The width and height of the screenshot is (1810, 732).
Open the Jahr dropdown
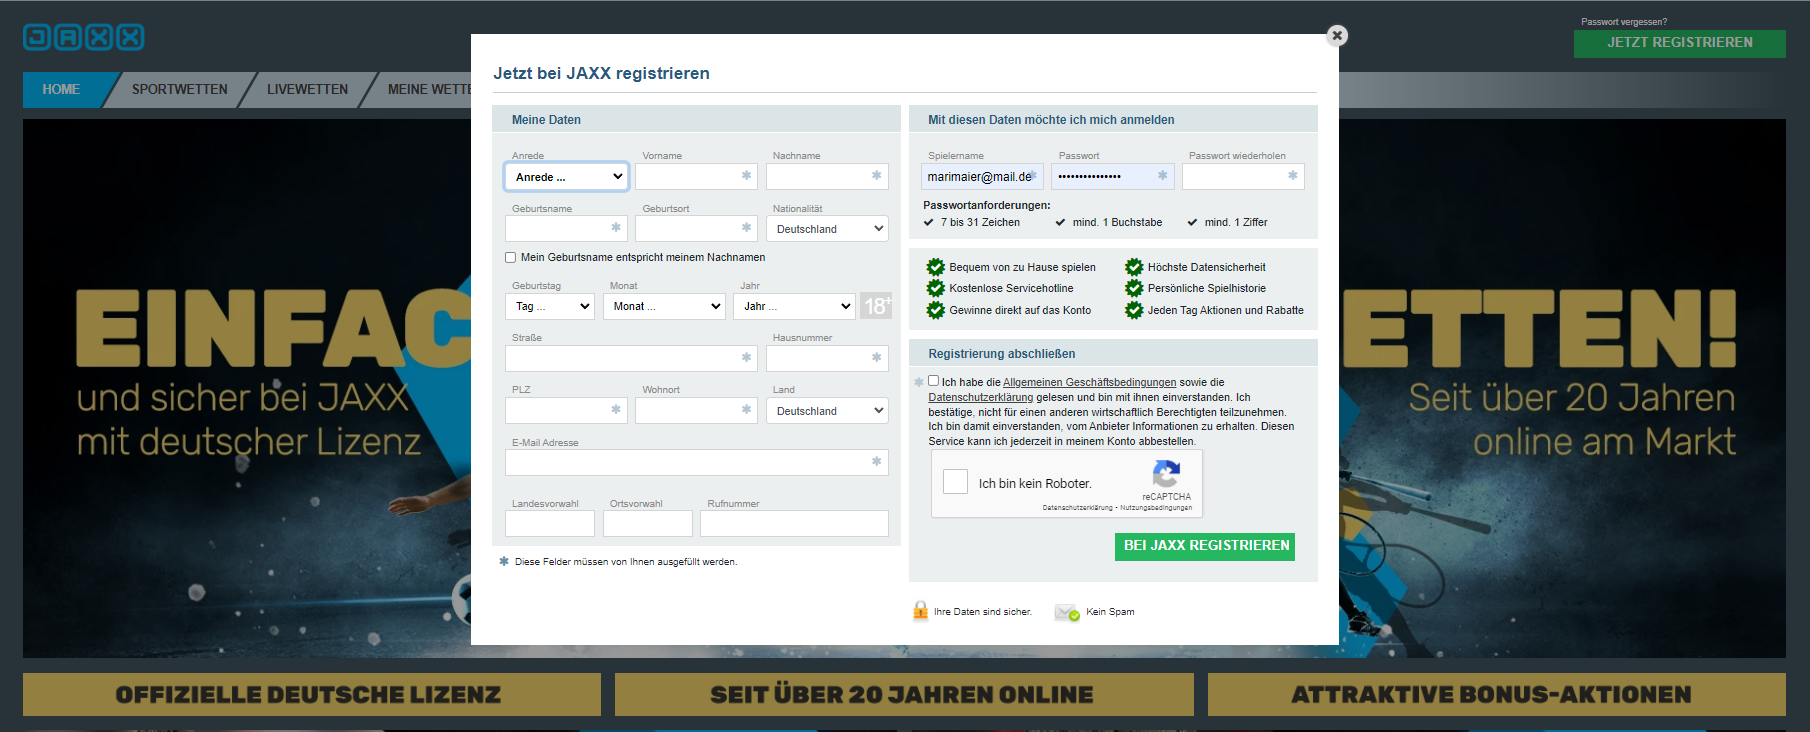795,306
